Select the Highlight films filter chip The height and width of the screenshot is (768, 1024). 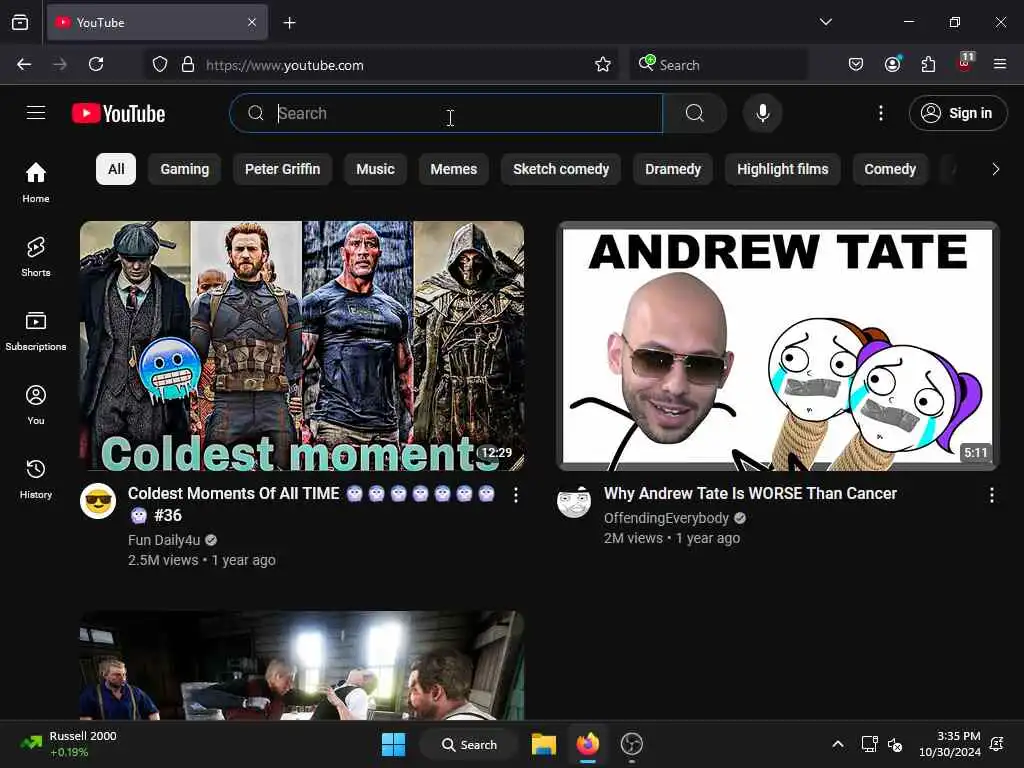(782, 169)
